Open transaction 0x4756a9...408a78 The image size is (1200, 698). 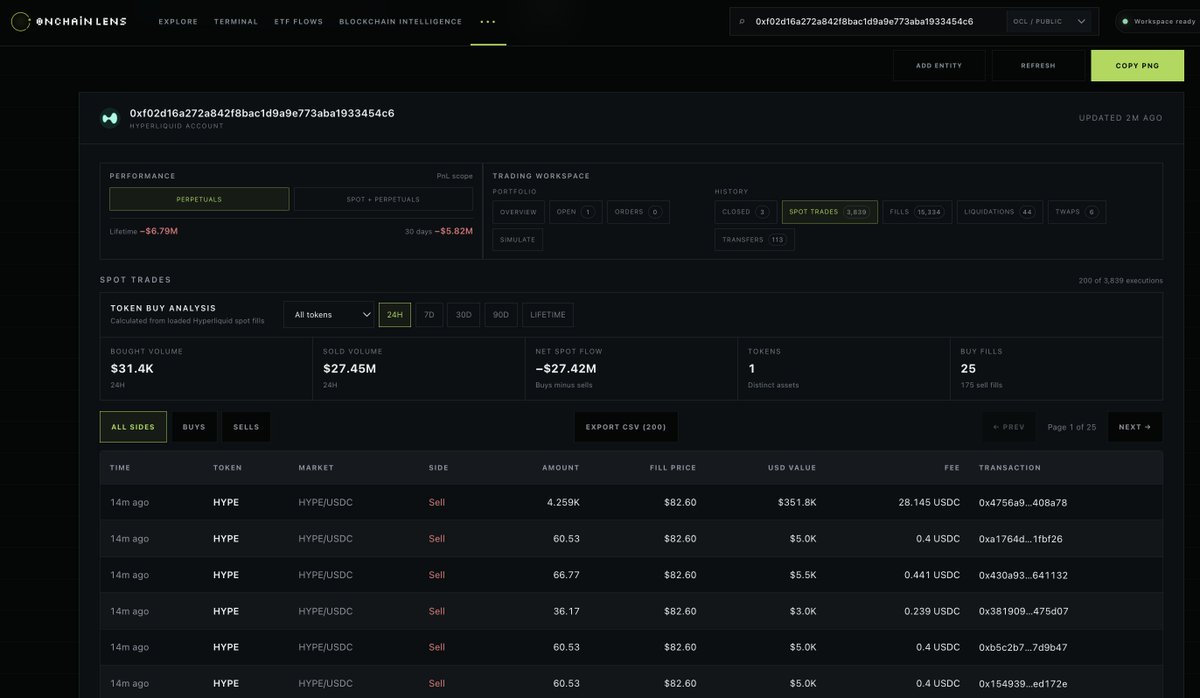1023,502
